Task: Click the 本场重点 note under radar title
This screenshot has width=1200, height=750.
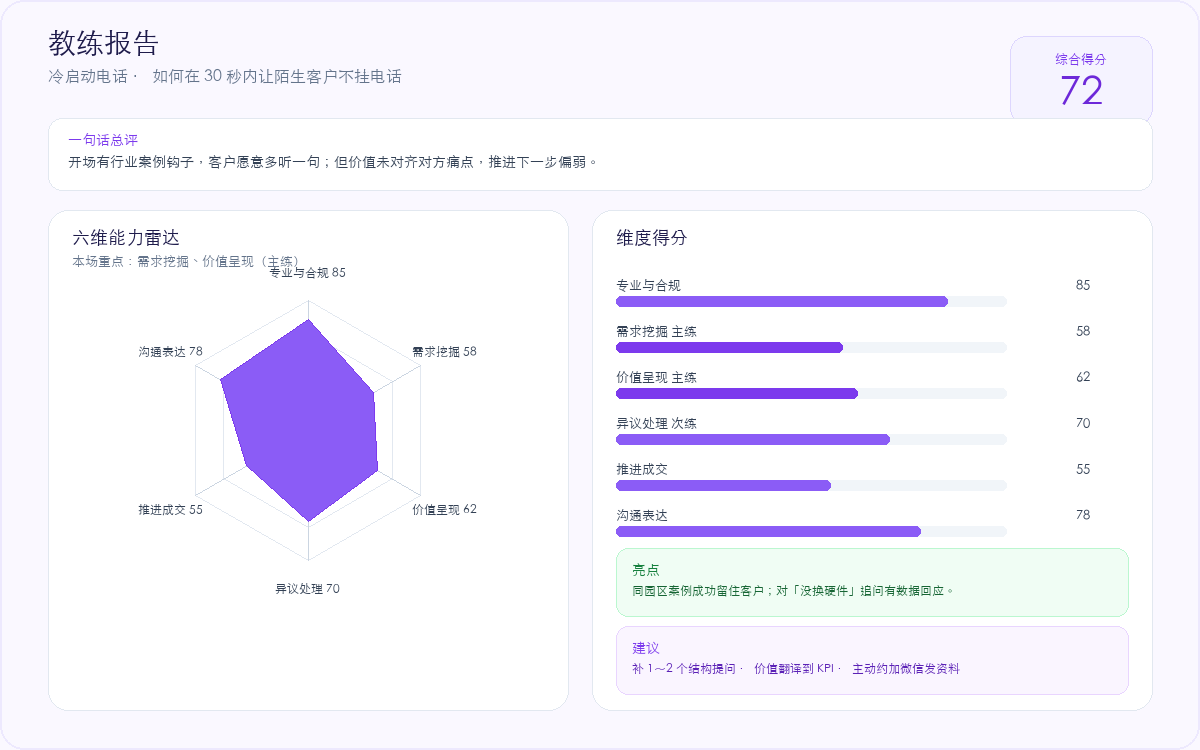Action: [186, 261]
